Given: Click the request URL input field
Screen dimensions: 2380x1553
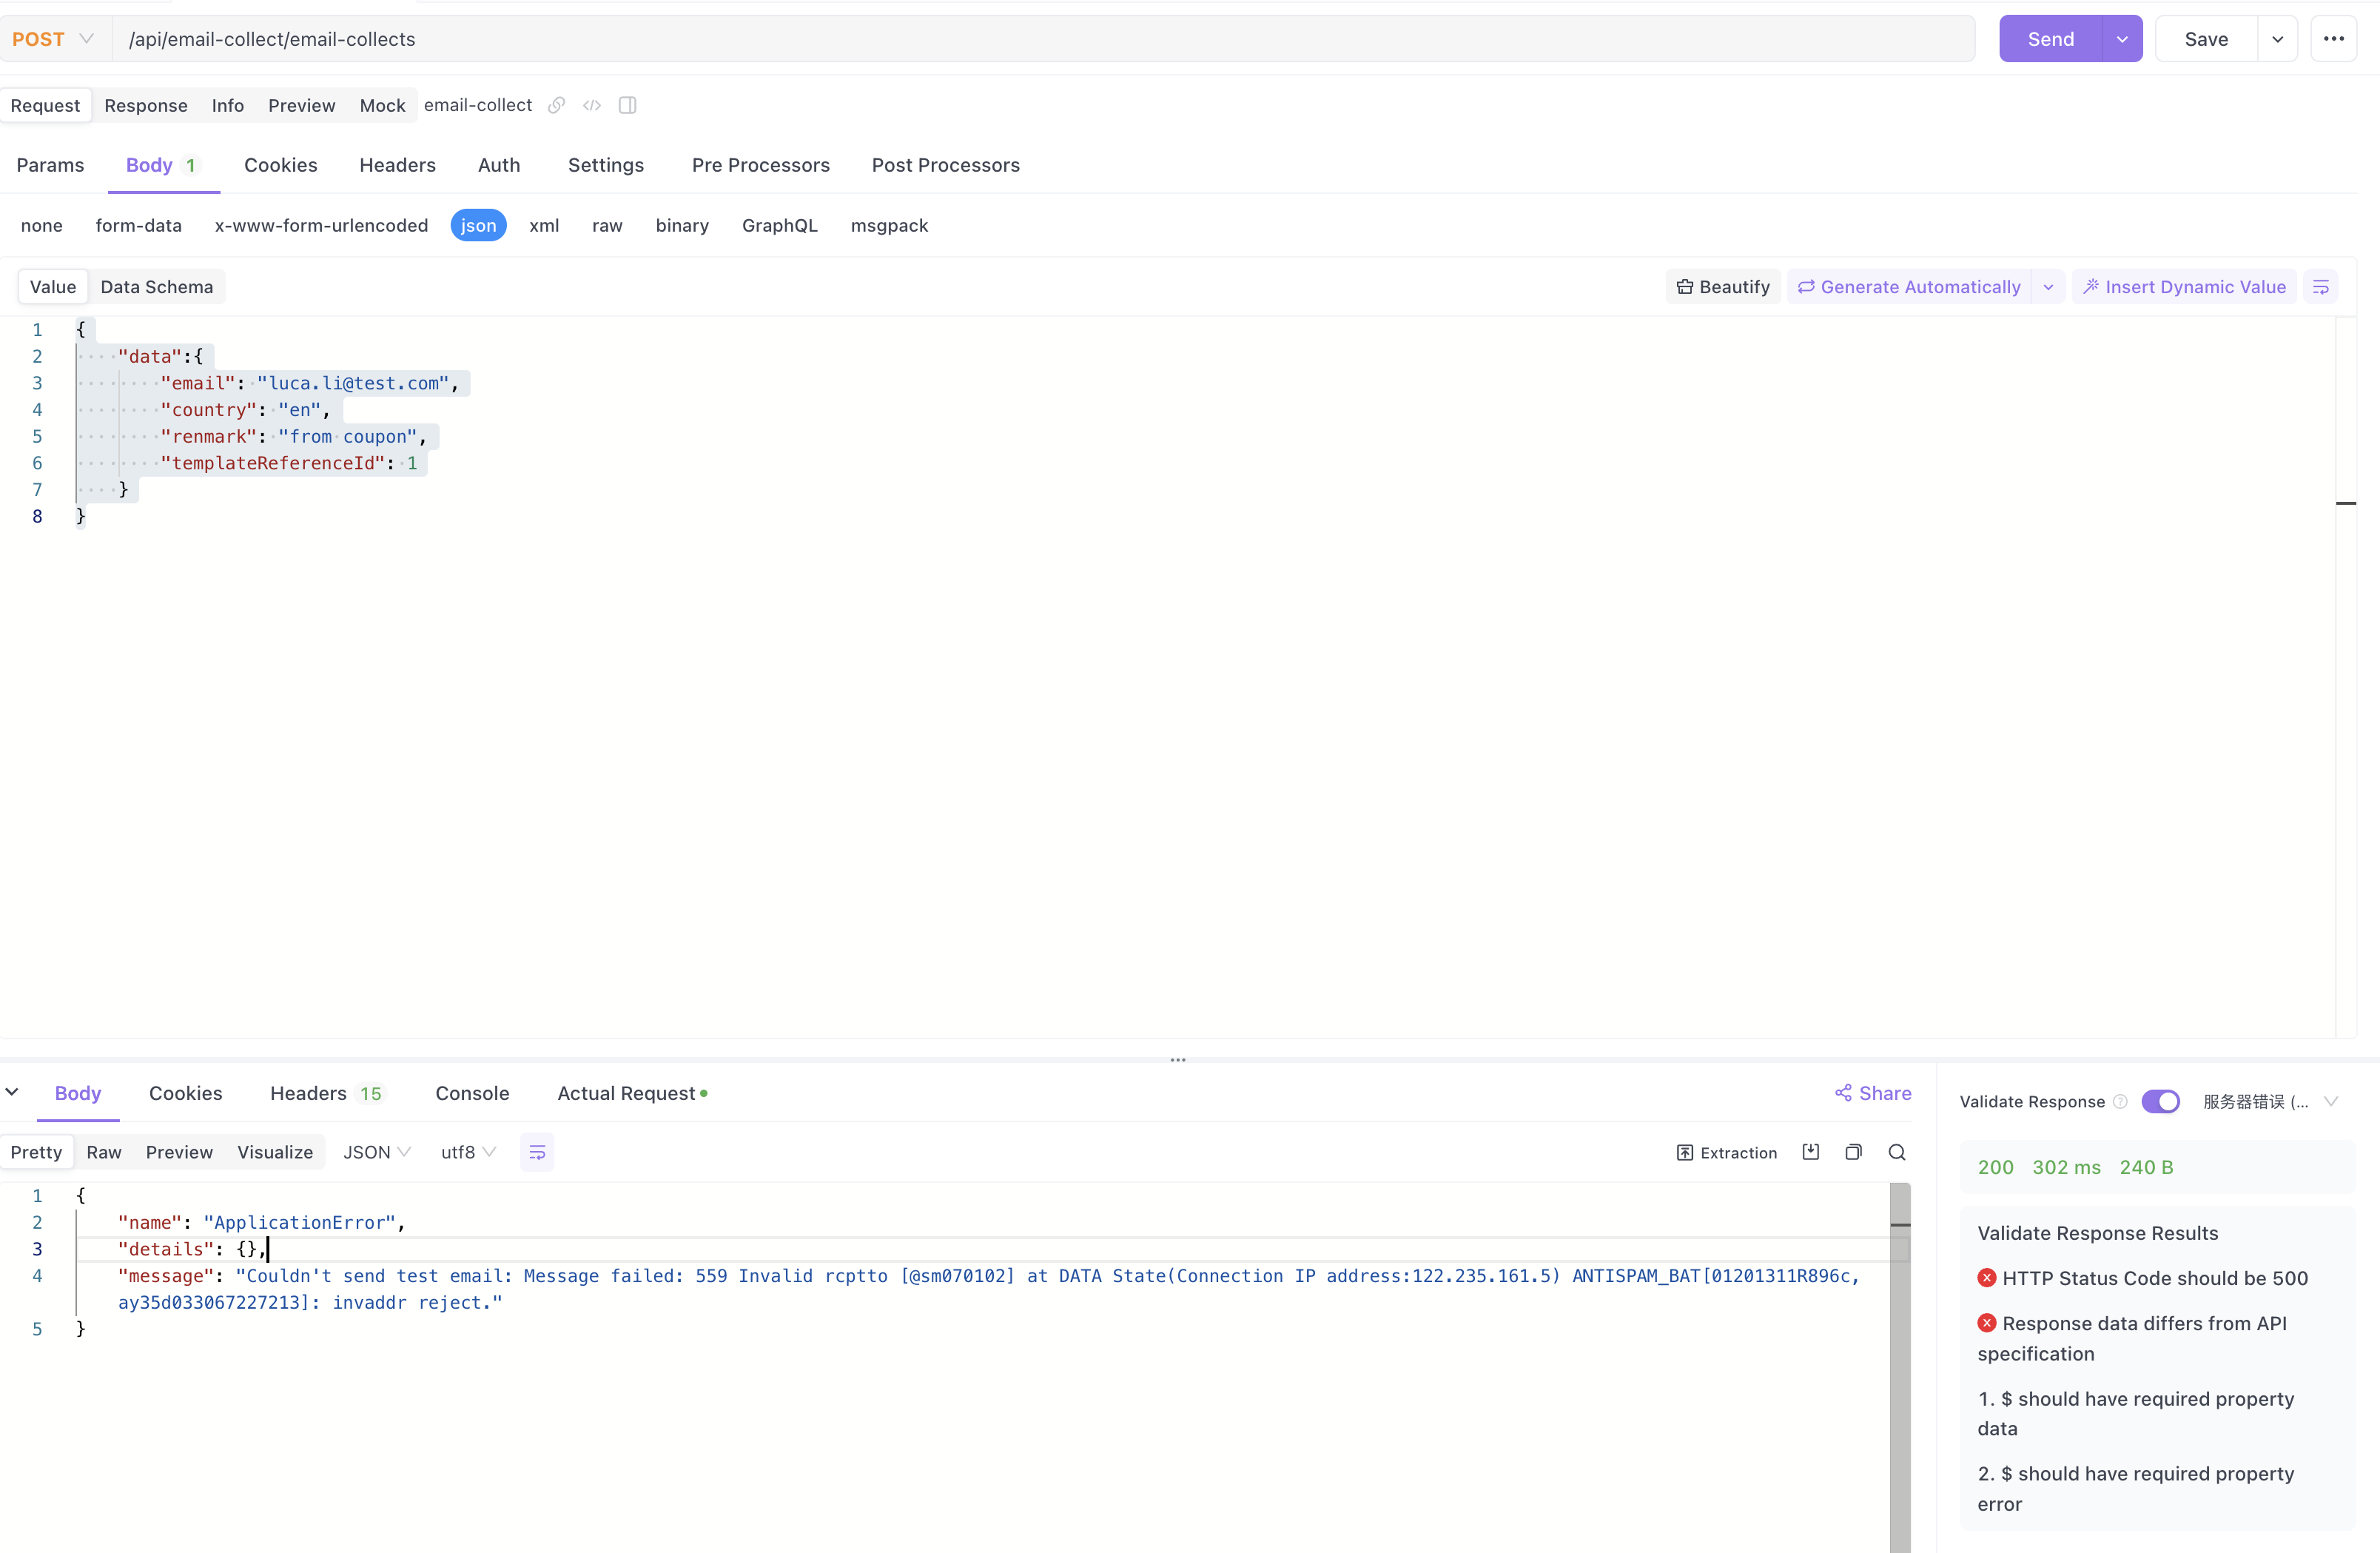Looking at the screenshot, I should pyautogui.click(x=1040, y=39).
